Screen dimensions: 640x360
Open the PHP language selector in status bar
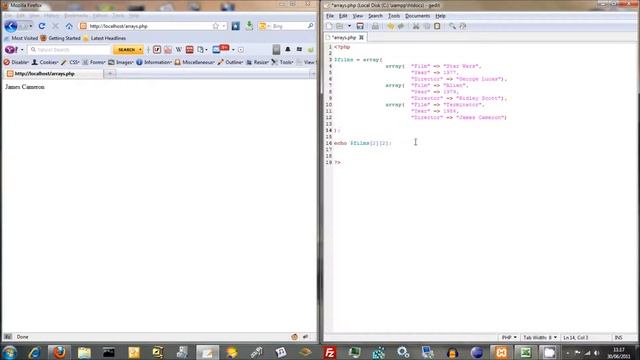click(x=509, y=338)
